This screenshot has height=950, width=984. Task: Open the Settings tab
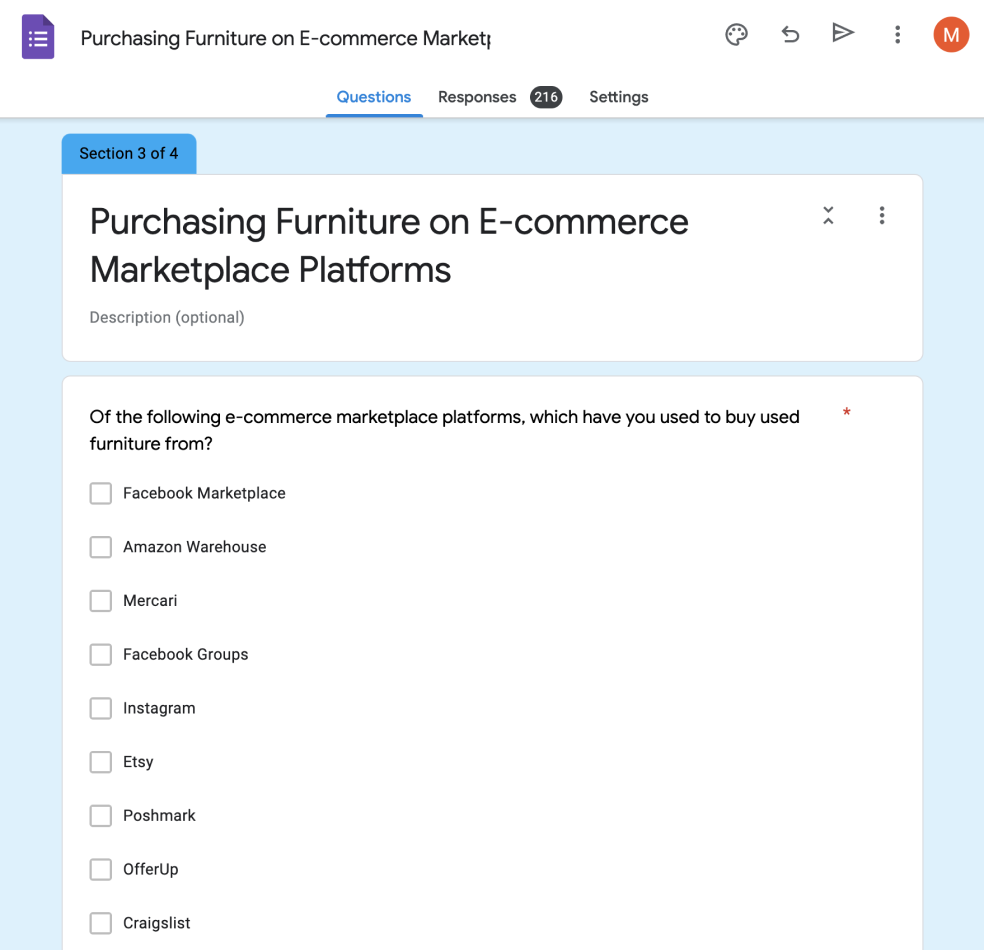pos(618,97)
